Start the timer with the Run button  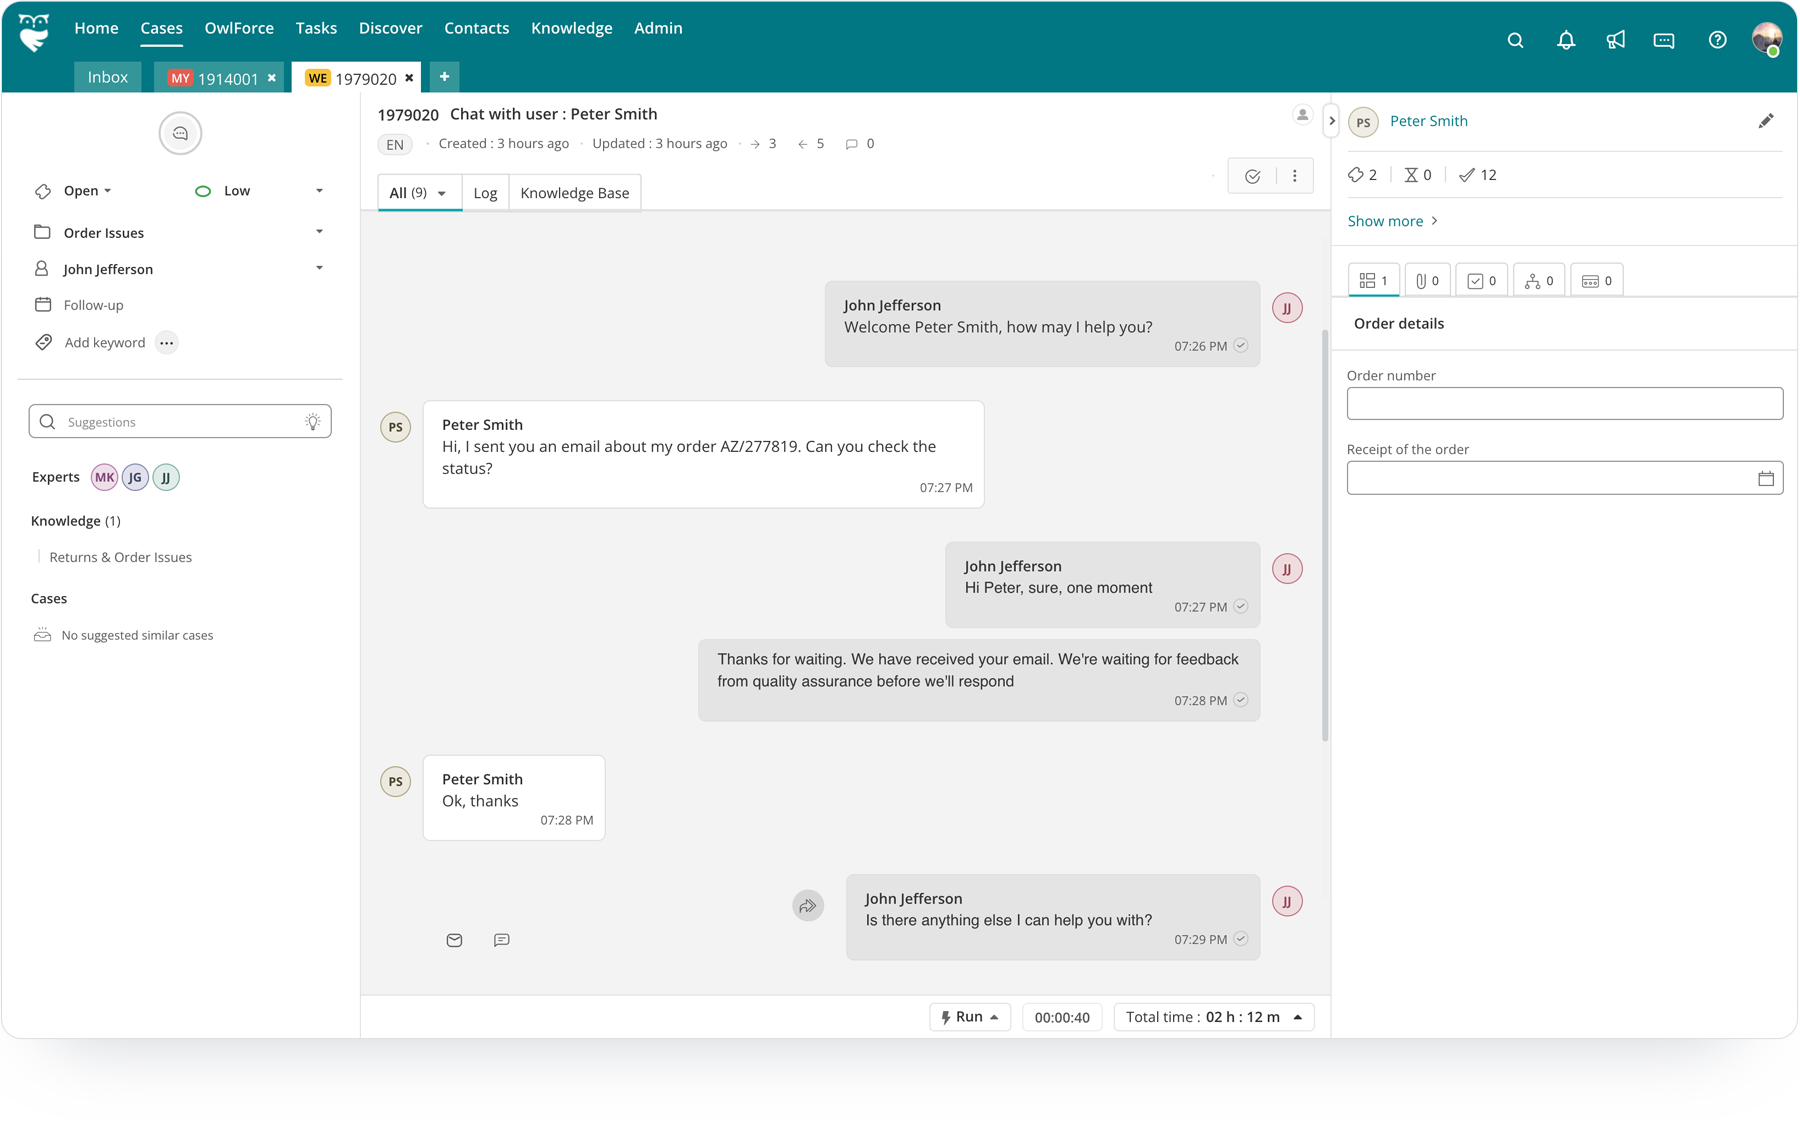968,1016
